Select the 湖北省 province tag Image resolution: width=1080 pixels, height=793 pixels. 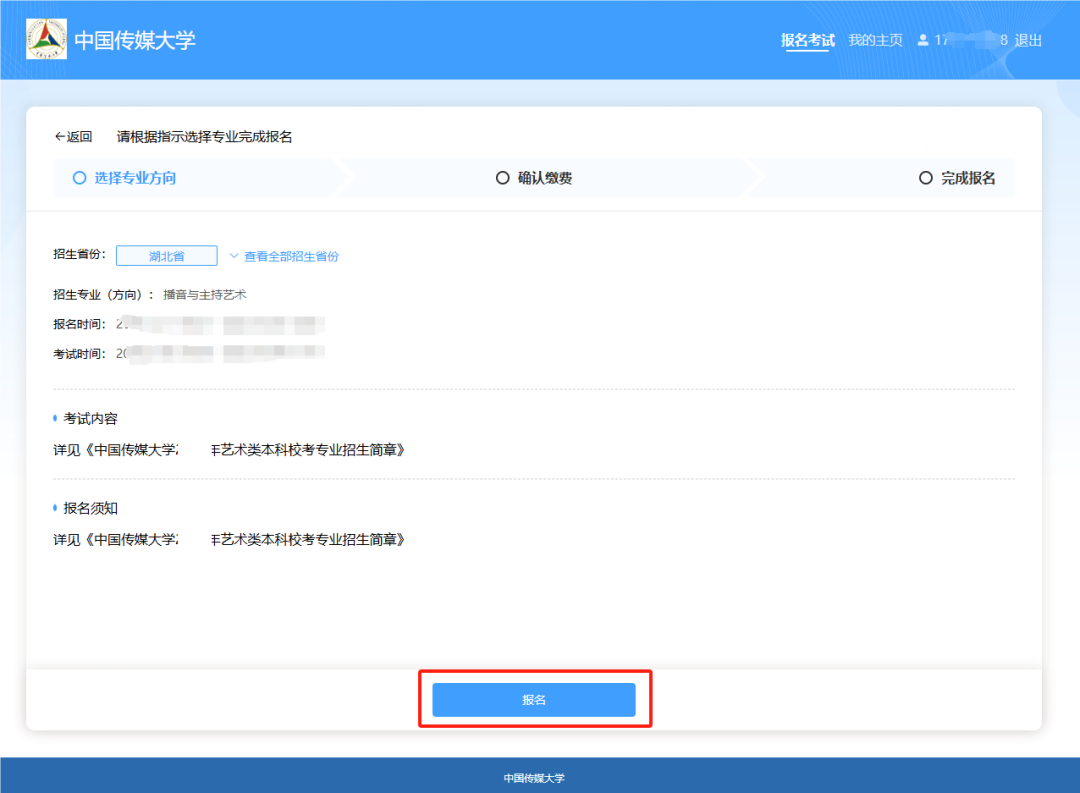click(x=166, y=256)
